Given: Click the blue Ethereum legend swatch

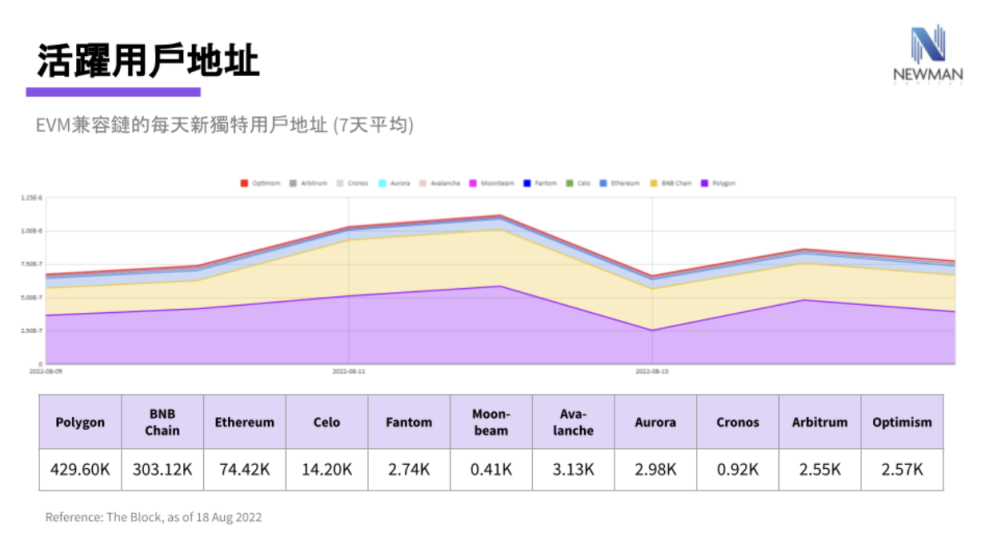Looking at the screenshot, I should 603,183.
